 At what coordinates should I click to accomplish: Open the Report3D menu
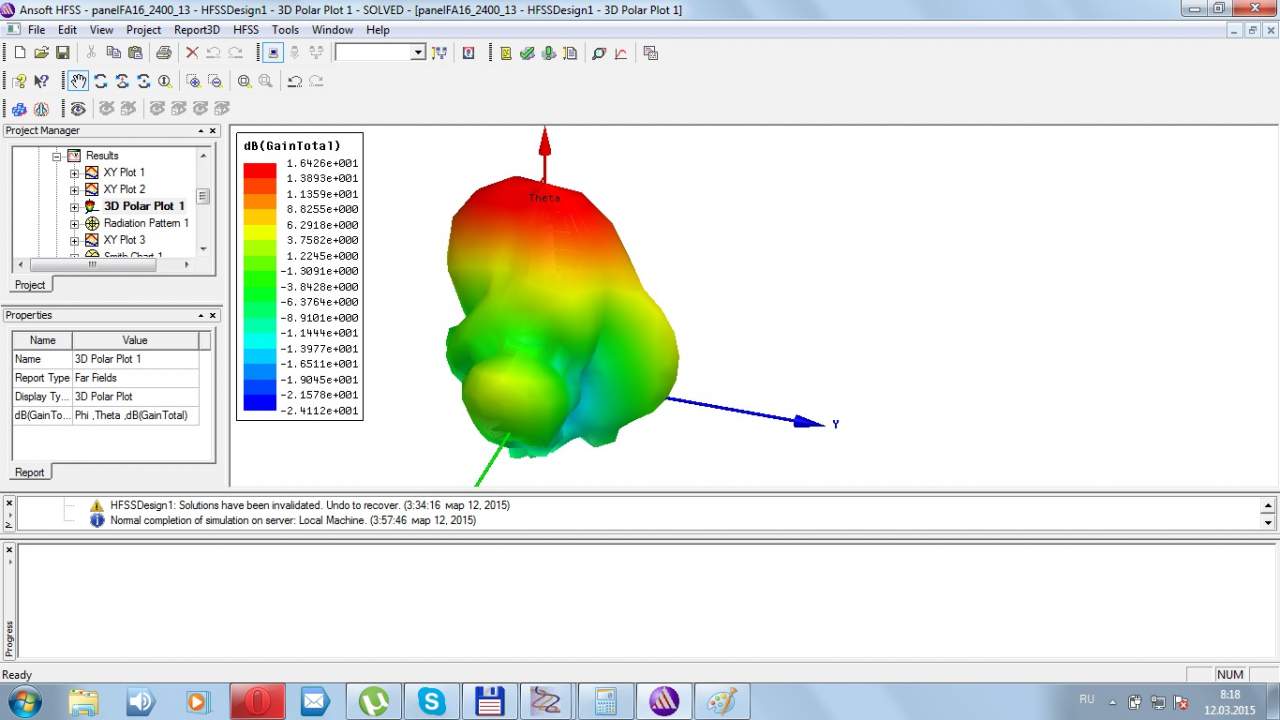click(x=196, y=30)
